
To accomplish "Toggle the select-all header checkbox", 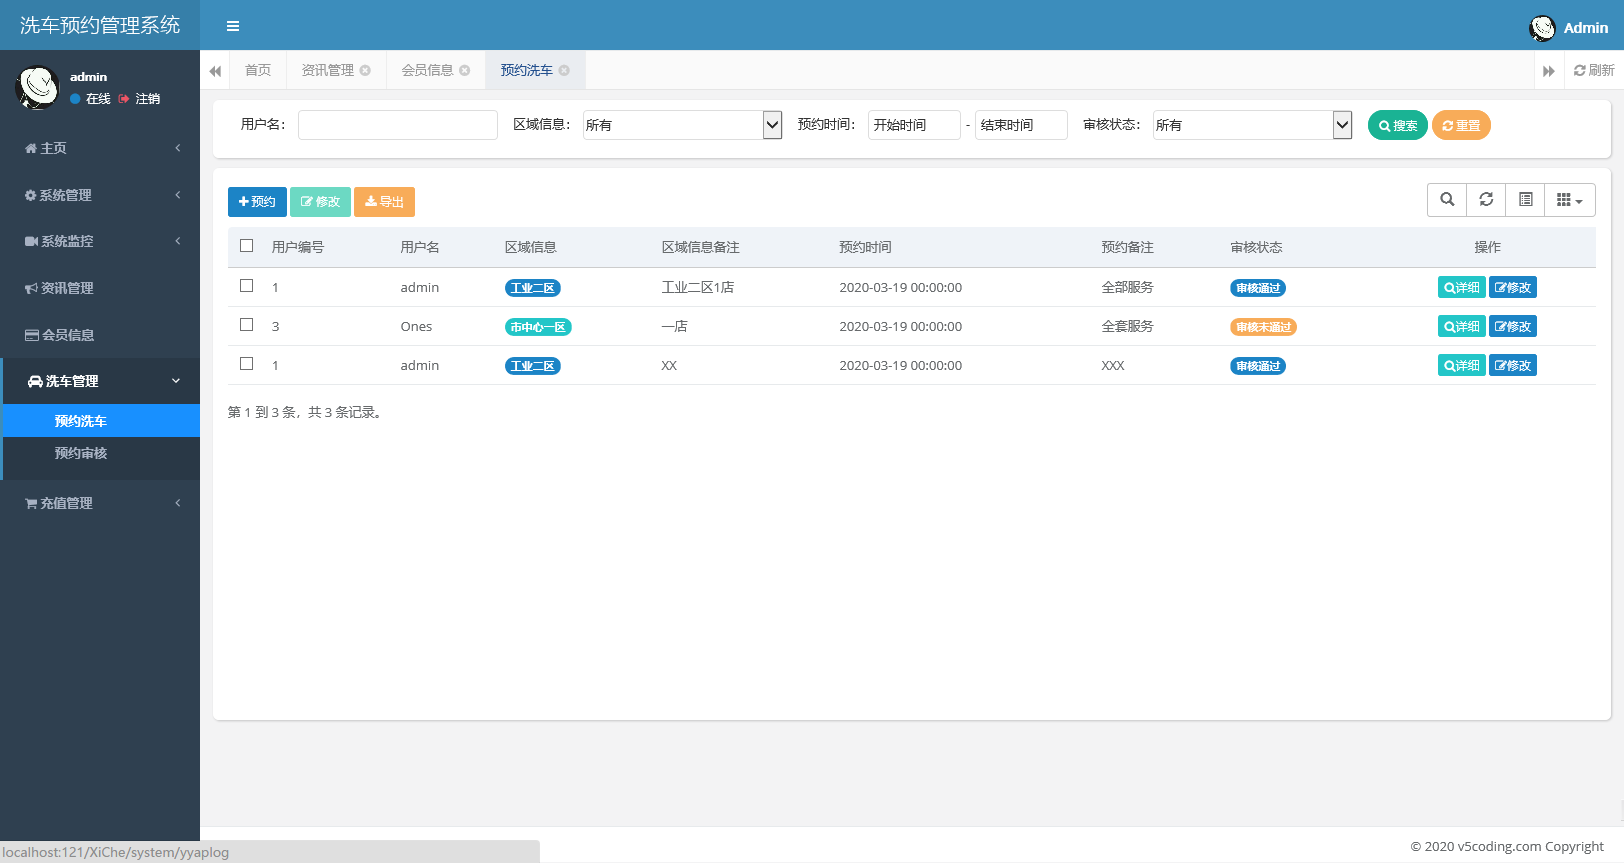I will click(x=247, y=246).
